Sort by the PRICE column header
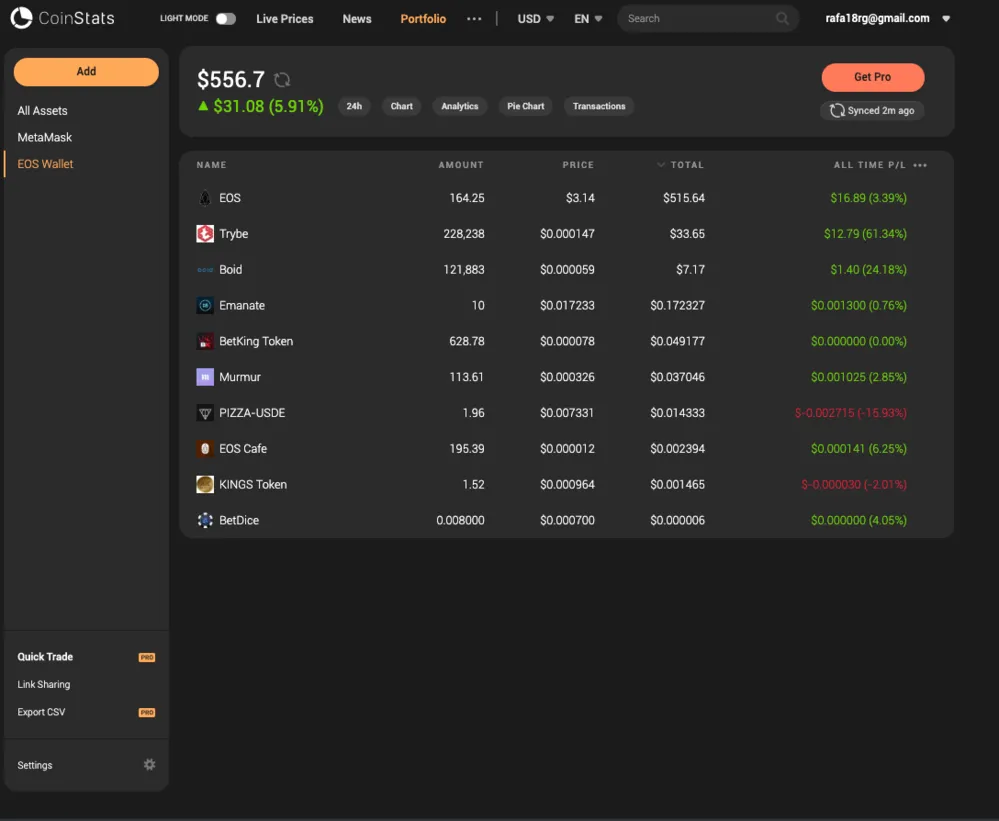Screen dimensions: 999x821 pyautogui.click(x=578, y=165)
